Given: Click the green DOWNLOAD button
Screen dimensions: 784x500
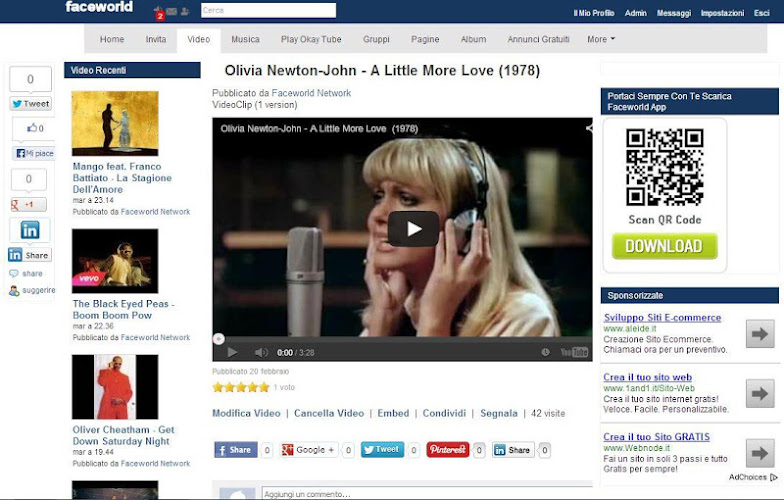Looking at the screenshot, I should pyautogui.click(x=664, y=246).
